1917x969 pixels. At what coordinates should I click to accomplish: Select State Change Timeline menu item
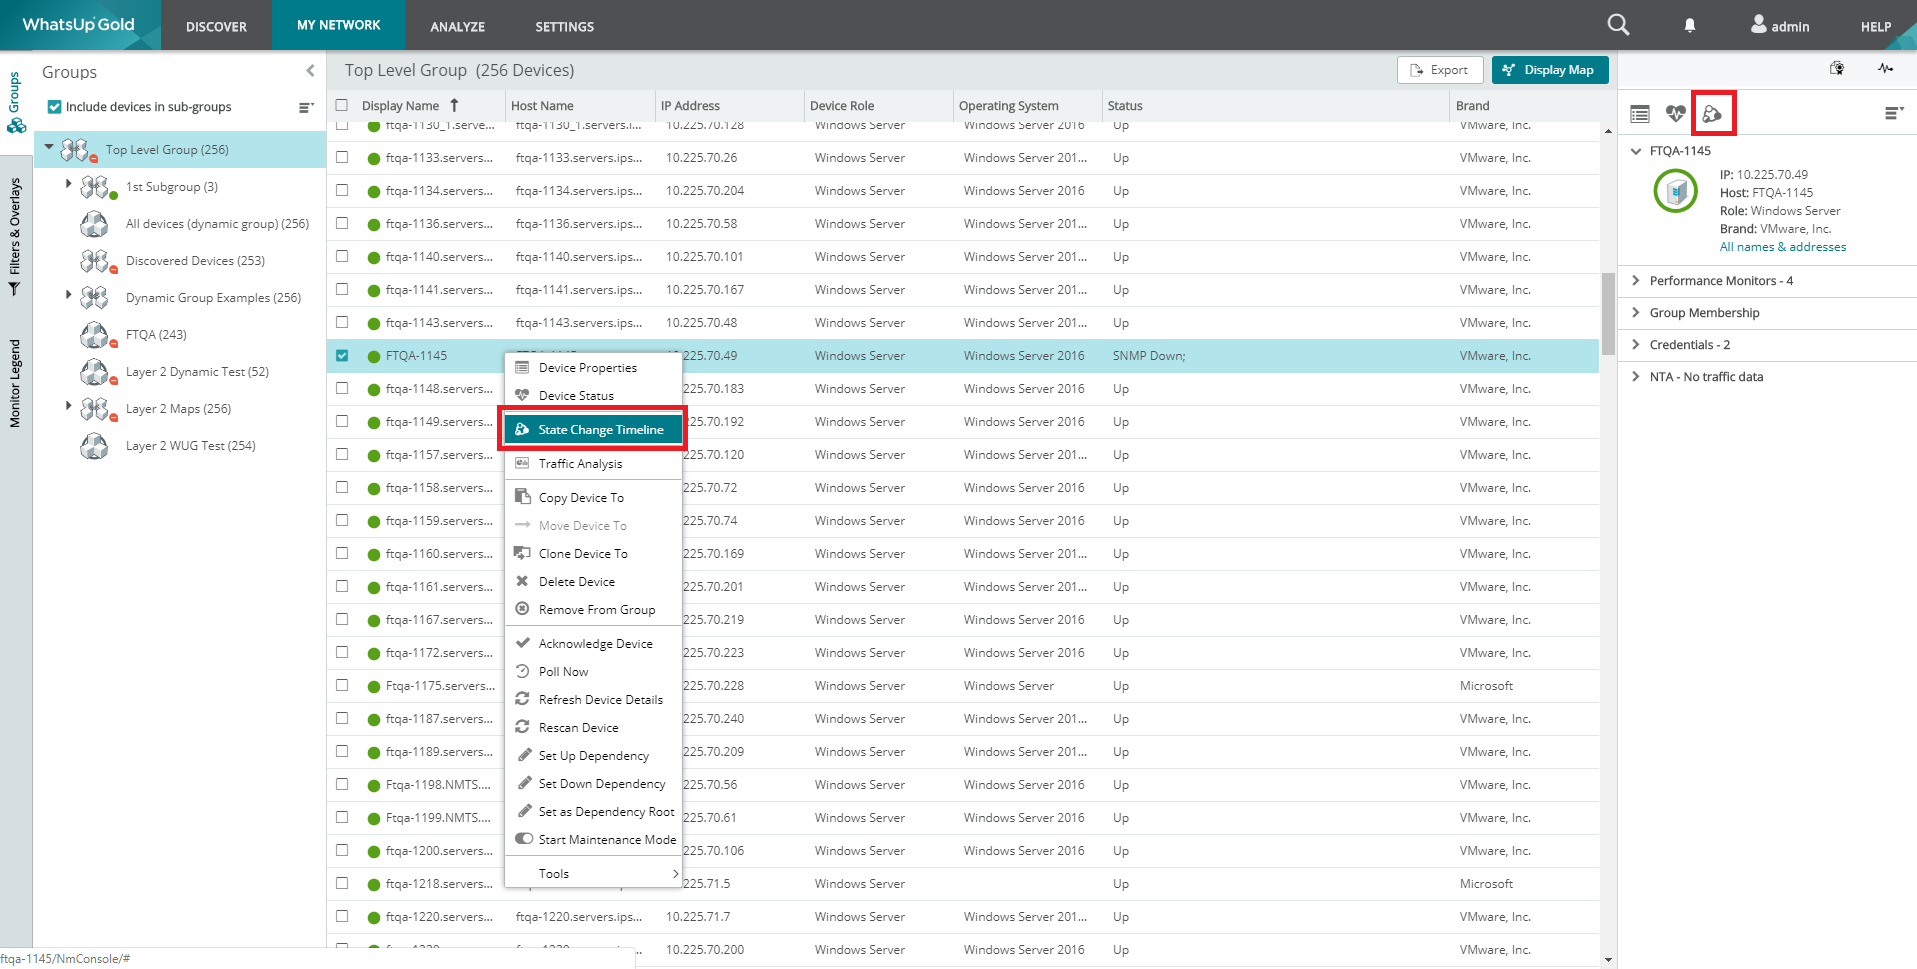click(x=593, y=430)
